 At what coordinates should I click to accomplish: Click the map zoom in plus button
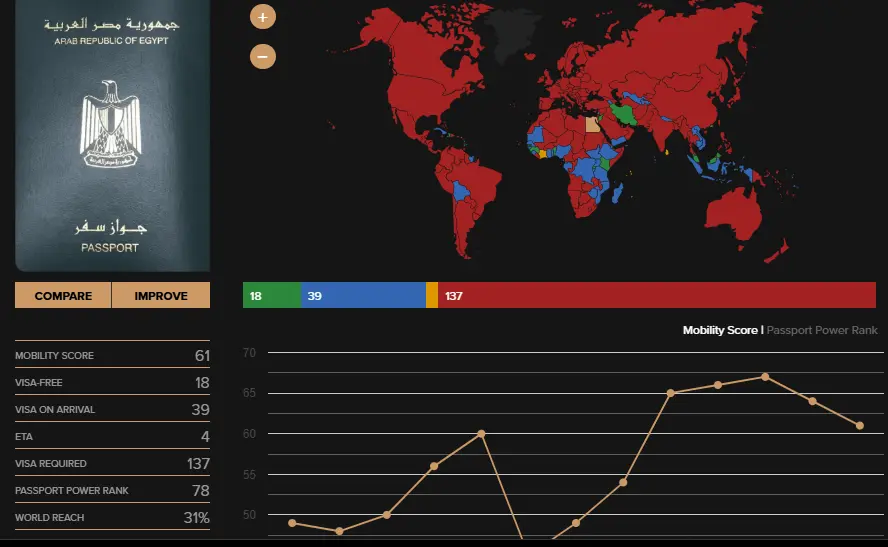coord(263,17)
